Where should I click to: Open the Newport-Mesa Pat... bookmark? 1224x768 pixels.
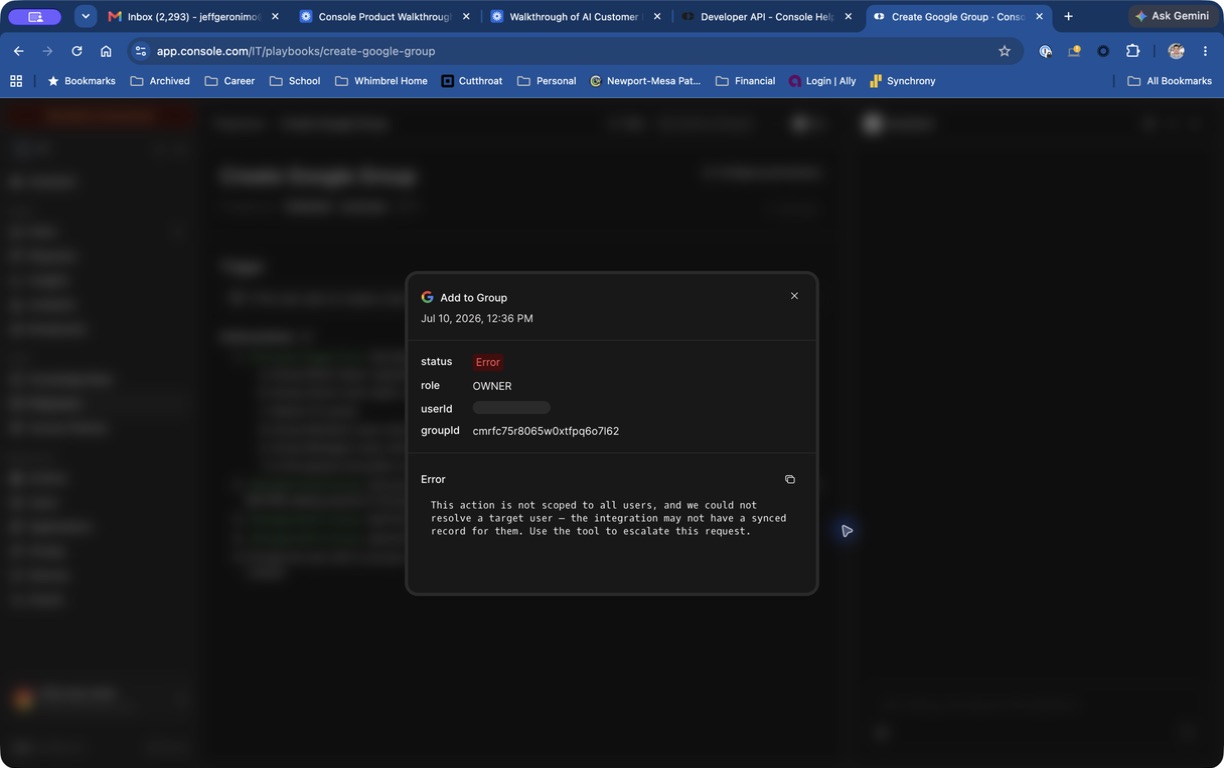click(x=645, y=81)
